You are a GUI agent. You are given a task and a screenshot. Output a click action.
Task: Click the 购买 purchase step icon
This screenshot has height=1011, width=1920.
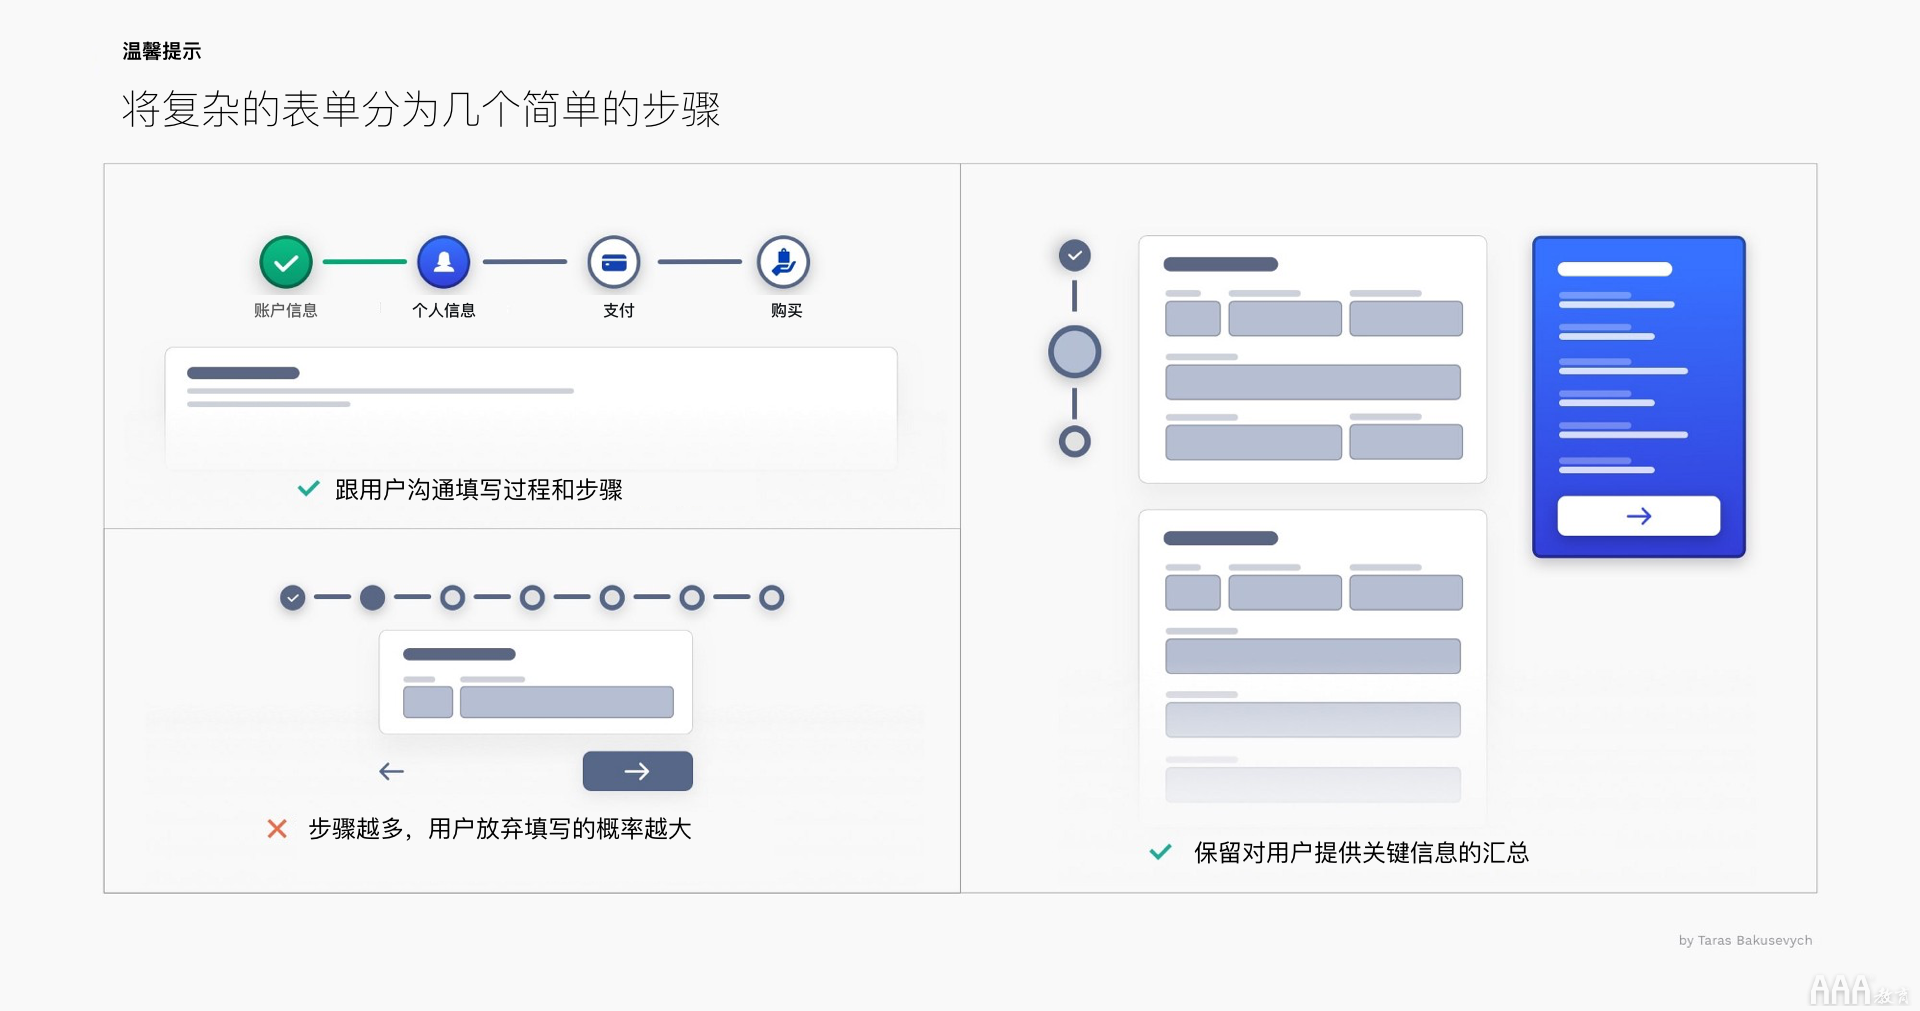coord(783,263)
